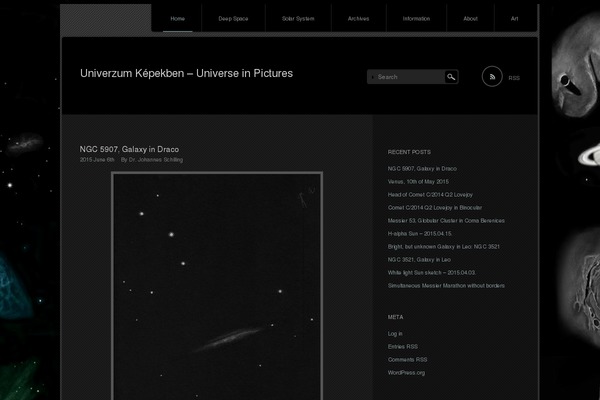Click the site title Univerzum Képekben
Image resolution: width=600 pixels, height=400 pixels.
point(186,73)
